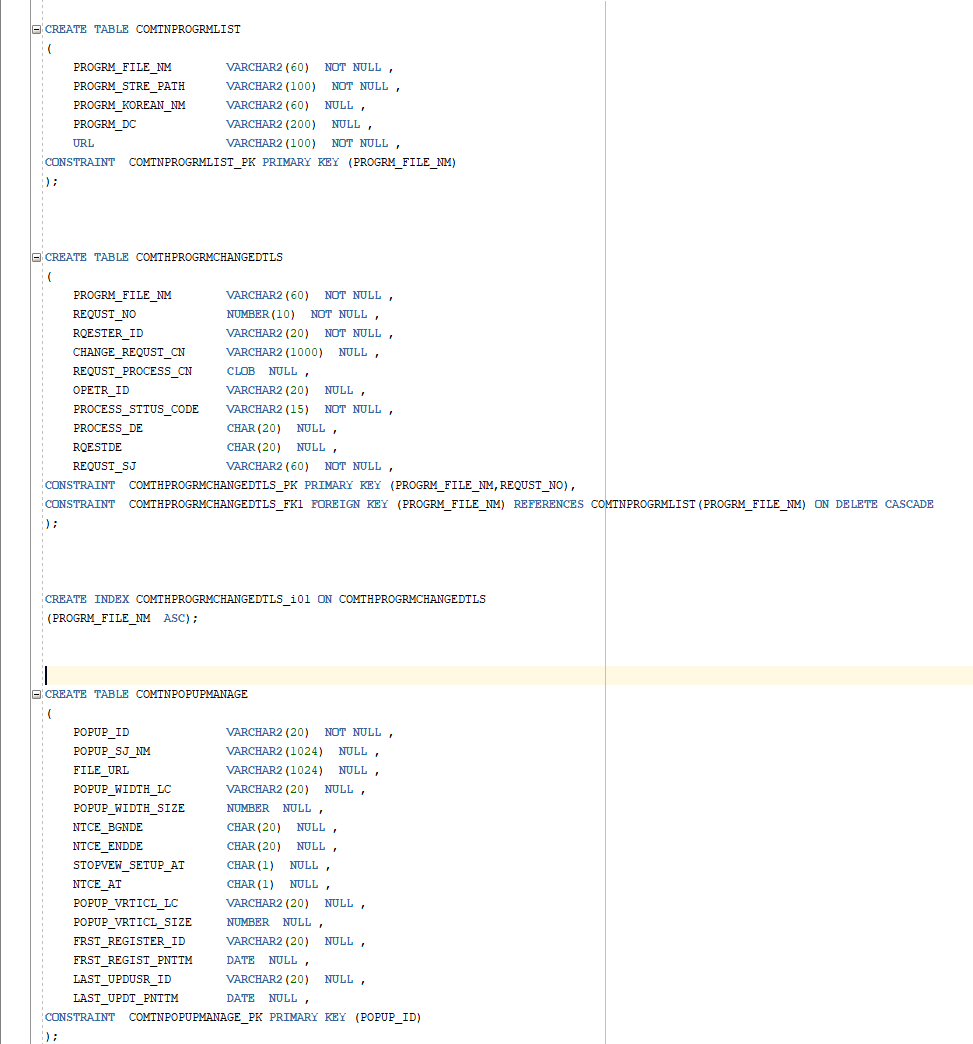Click the ASC keyword in index definition

(x=174, y=618)
